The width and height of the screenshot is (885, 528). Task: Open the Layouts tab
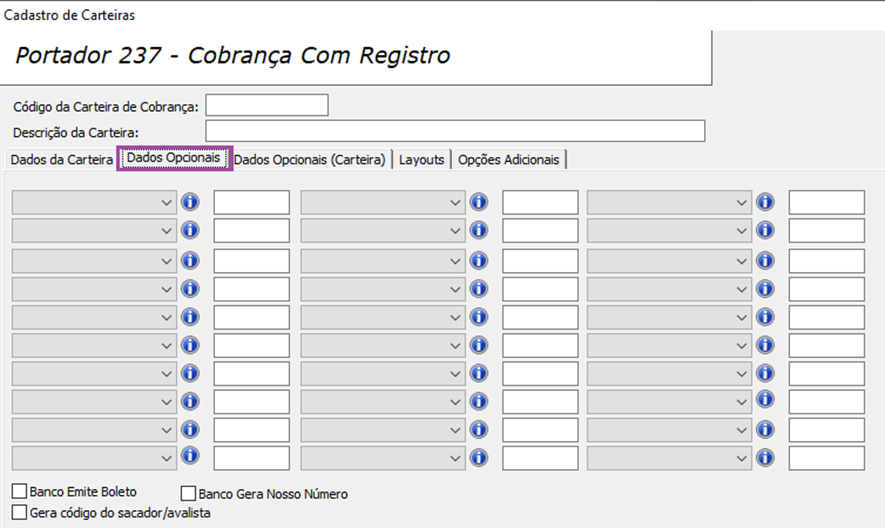(x=422, y=160)
